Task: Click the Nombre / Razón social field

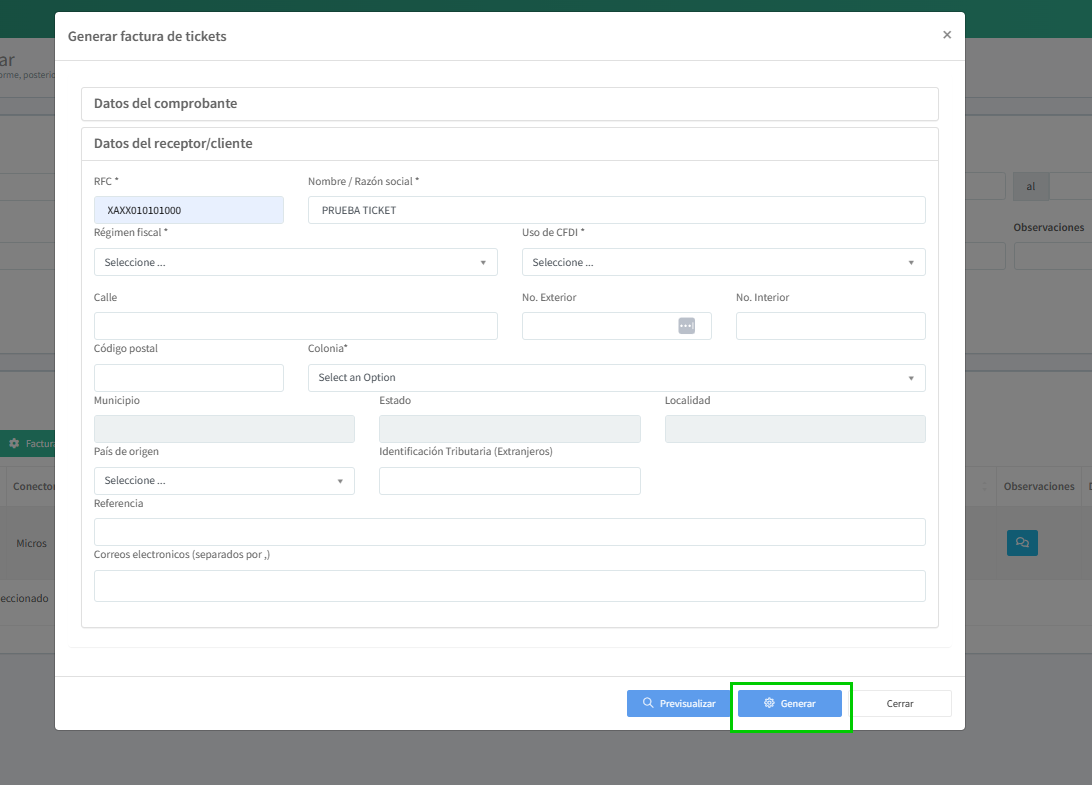Action: [x=616, y=210]
